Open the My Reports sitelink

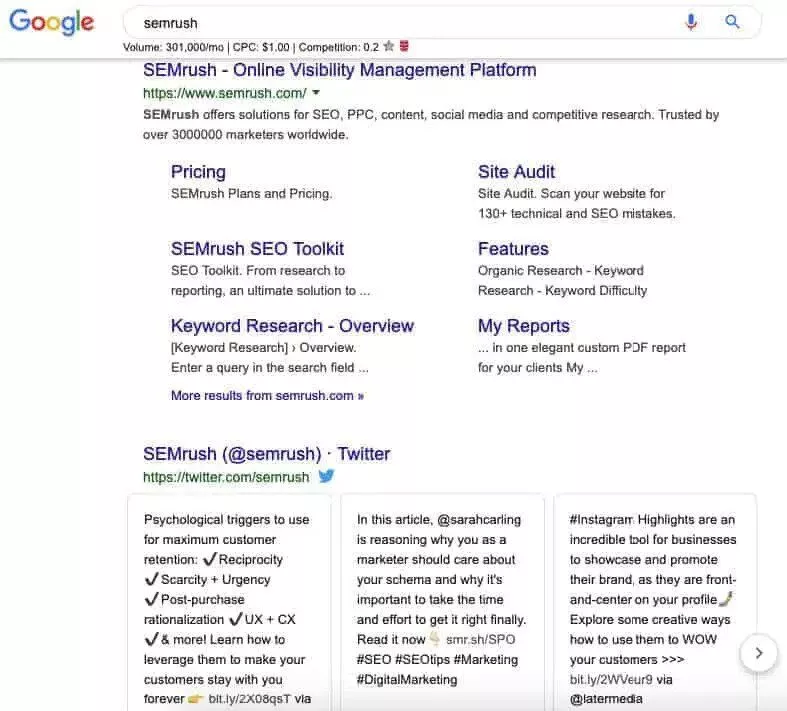point(523,326)
